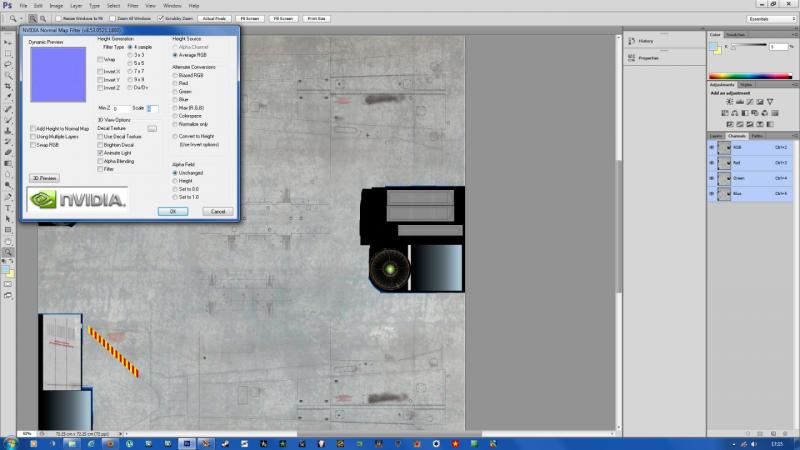Pick a color from the spectrum ramp
This screenshot has height=450, width=800.
coord(750,76)
